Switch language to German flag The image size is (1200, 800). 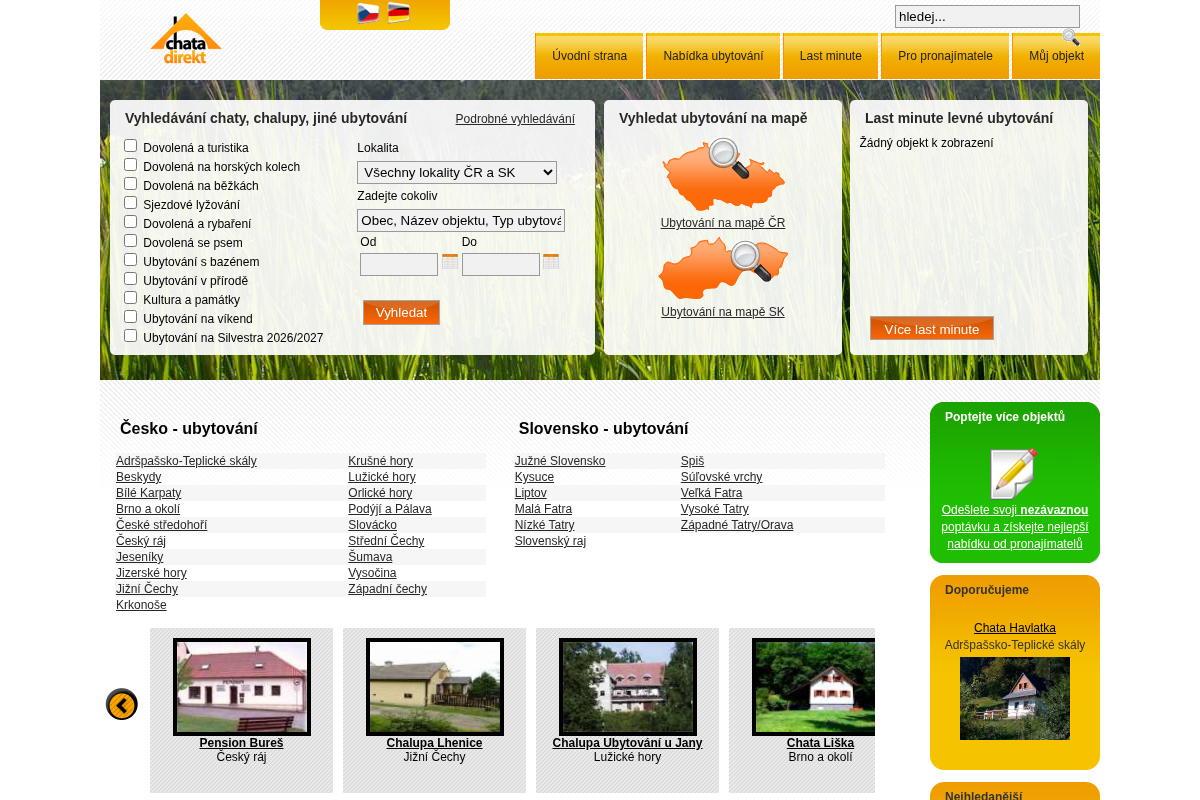pyautogui.click(x=399, y=13)
